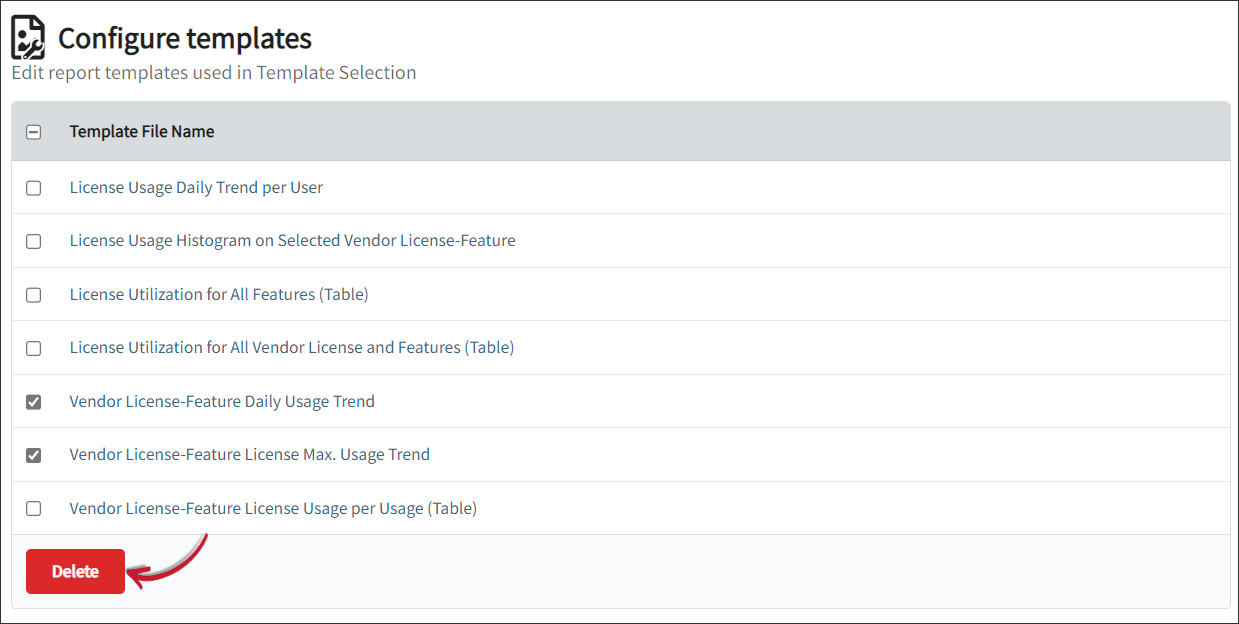Click the select-all checkbox in table header
1239x624 pixels.
pyautogui.click(x=33, y=131)
